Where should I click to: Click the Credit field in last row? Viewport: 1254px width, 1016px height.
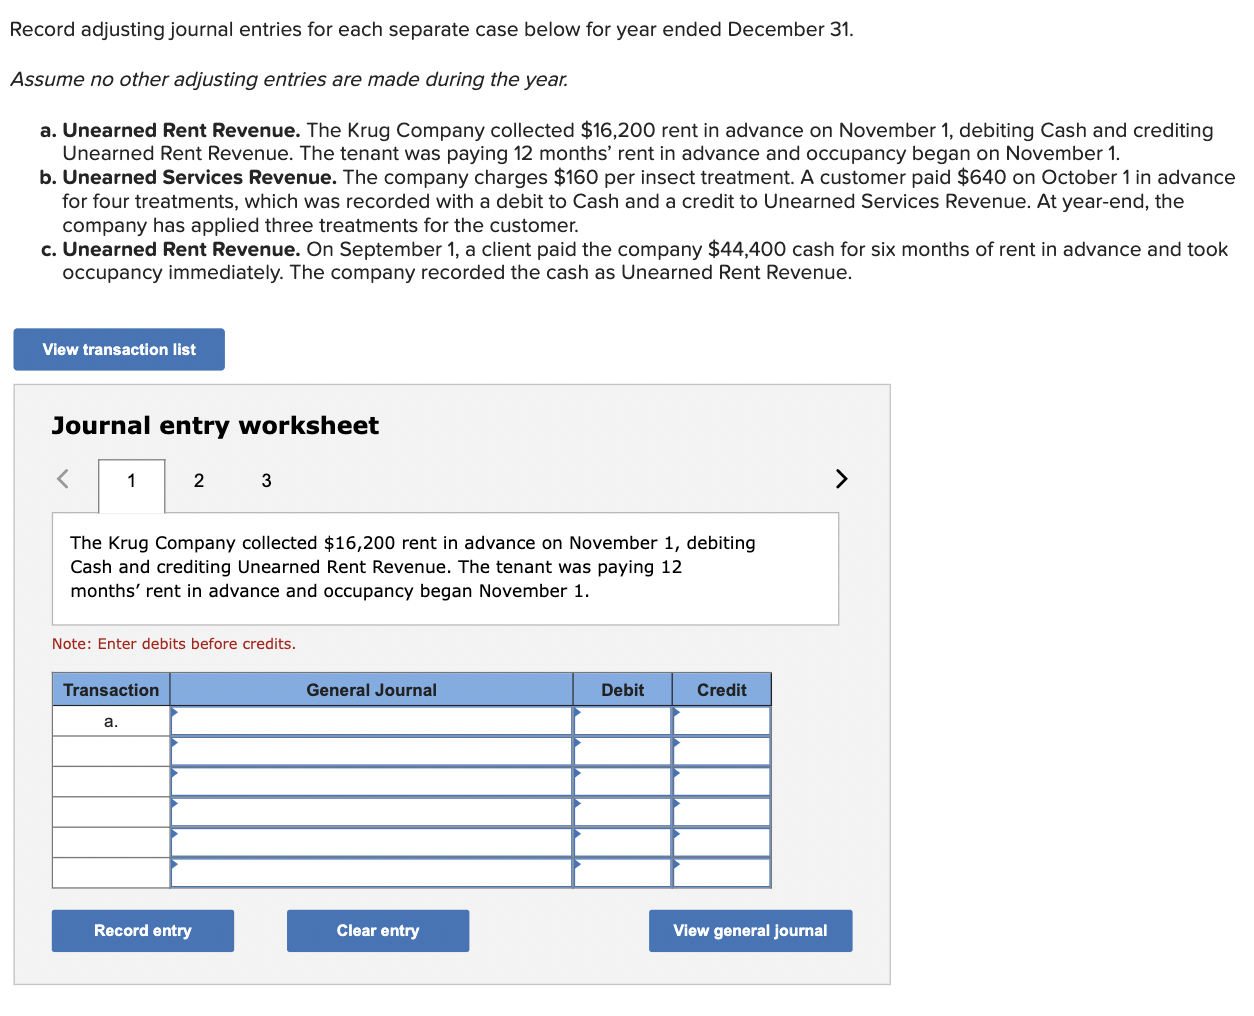(721, 872)
